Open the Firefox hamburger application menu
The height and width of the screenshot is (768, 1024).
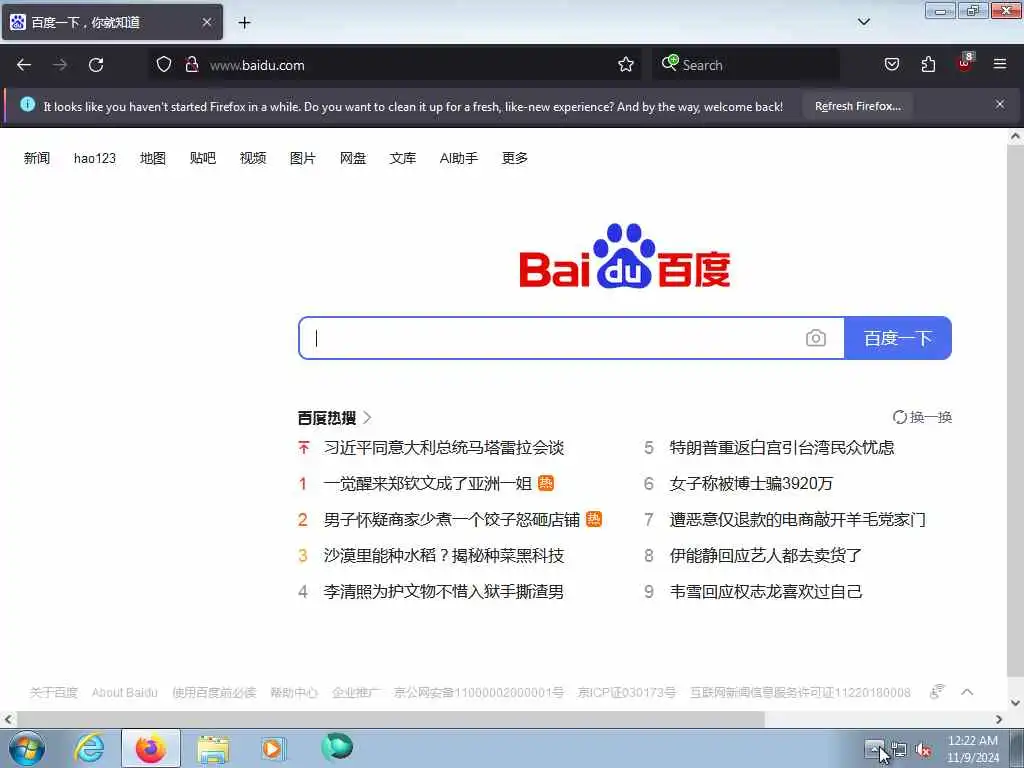[1000, 64]
